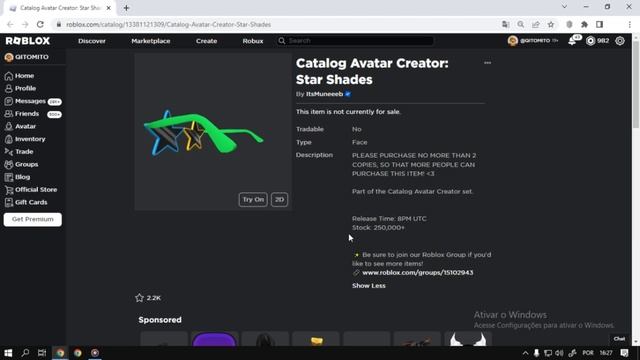640x360 pixels.
Task: Click the favorite star icon
Action: tap(140, 298)
